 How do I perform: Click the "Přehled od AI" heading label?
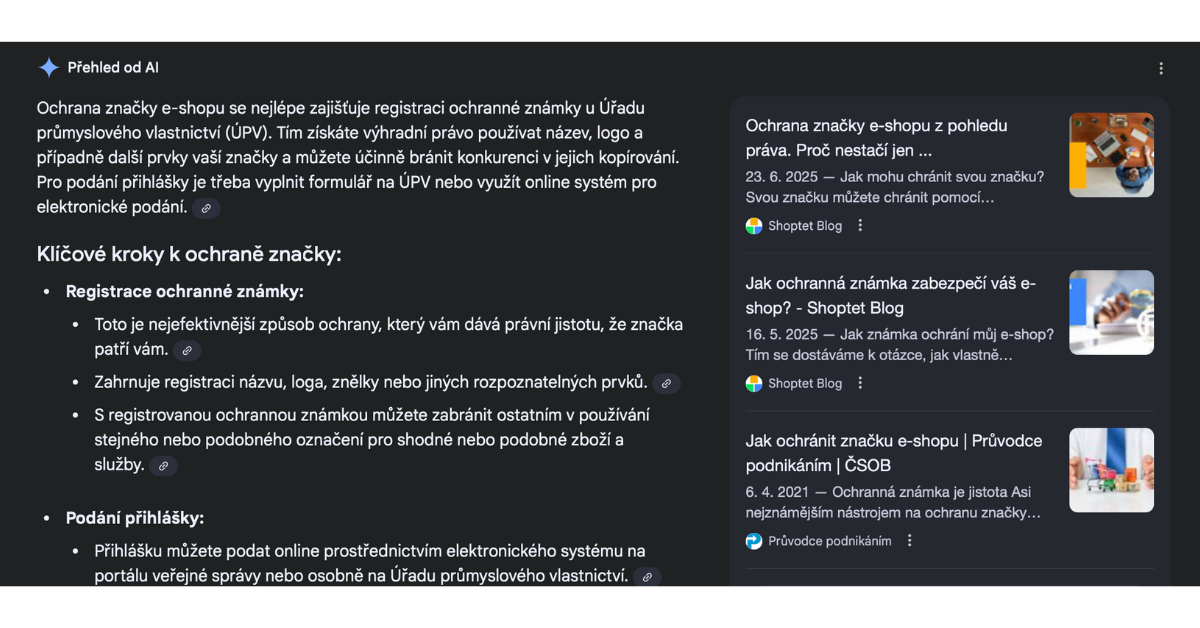113,68
